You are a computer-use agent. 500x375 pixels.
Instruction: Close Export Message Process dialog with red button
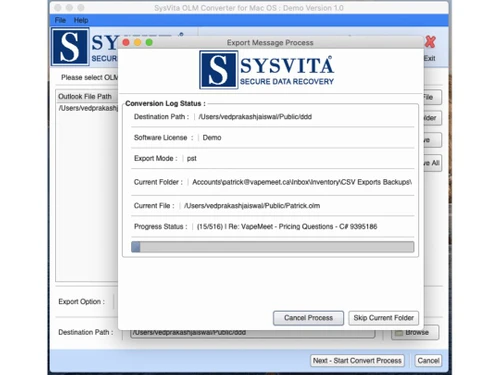[126, 43]
